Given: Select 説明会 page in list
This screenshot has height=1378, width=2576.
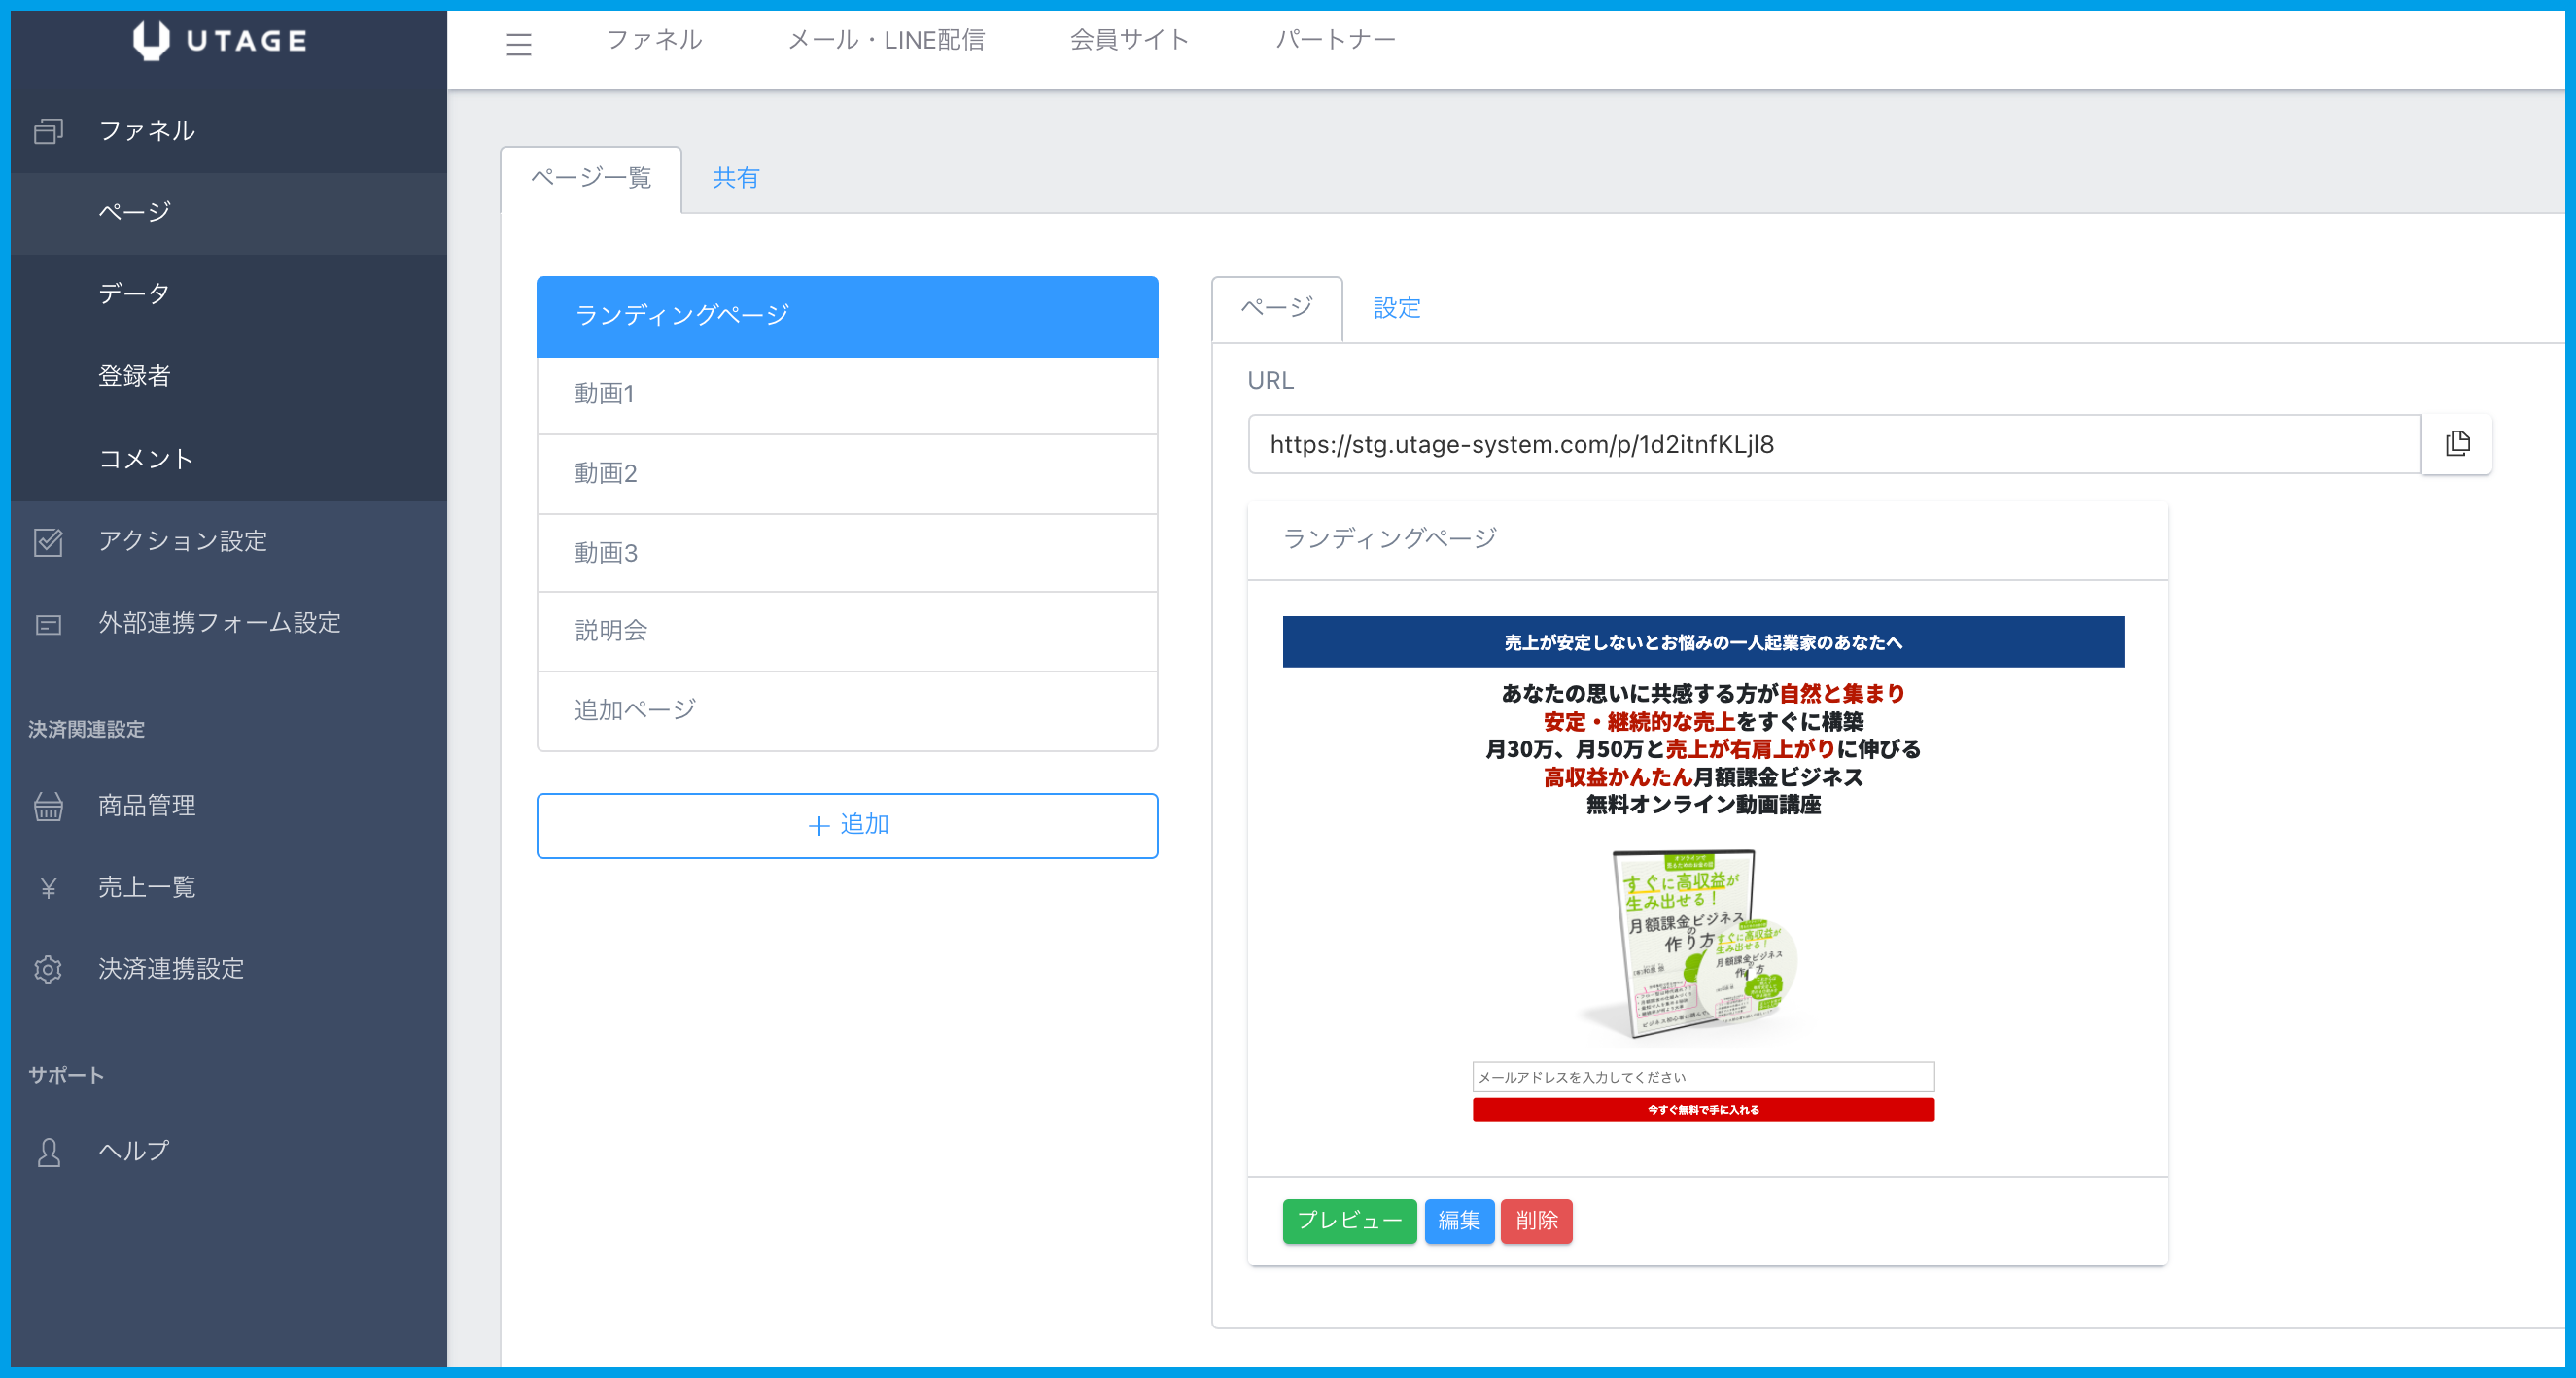Looking at the screenshot, I should (x=846, y=631).
